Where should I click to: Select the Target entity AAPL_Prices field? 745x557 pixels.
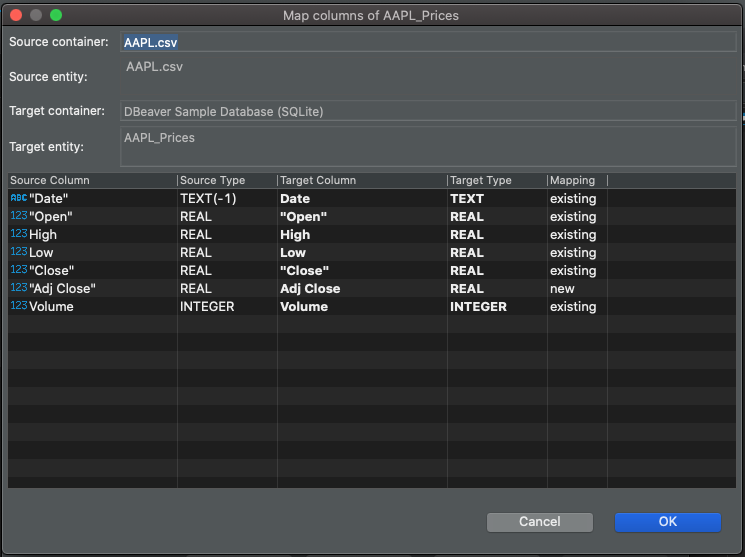coord(427,145)
